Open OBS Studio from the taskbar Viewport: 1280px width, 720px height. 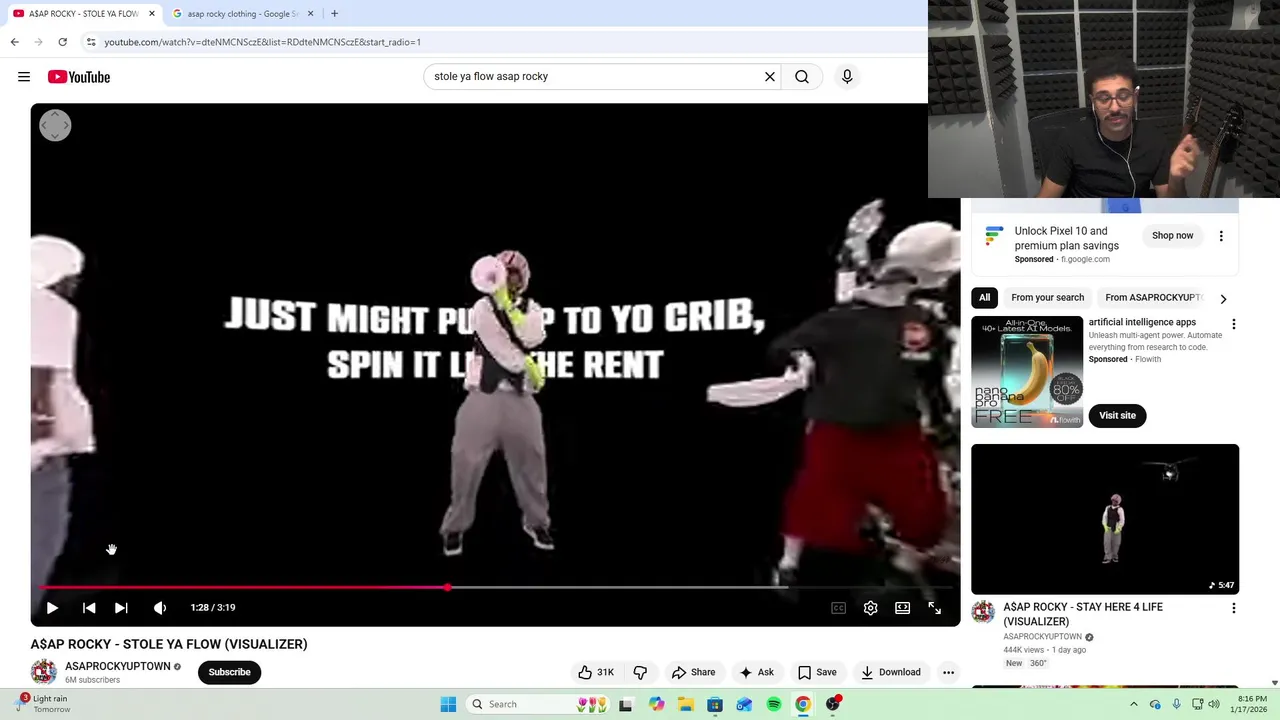[833, 704]
